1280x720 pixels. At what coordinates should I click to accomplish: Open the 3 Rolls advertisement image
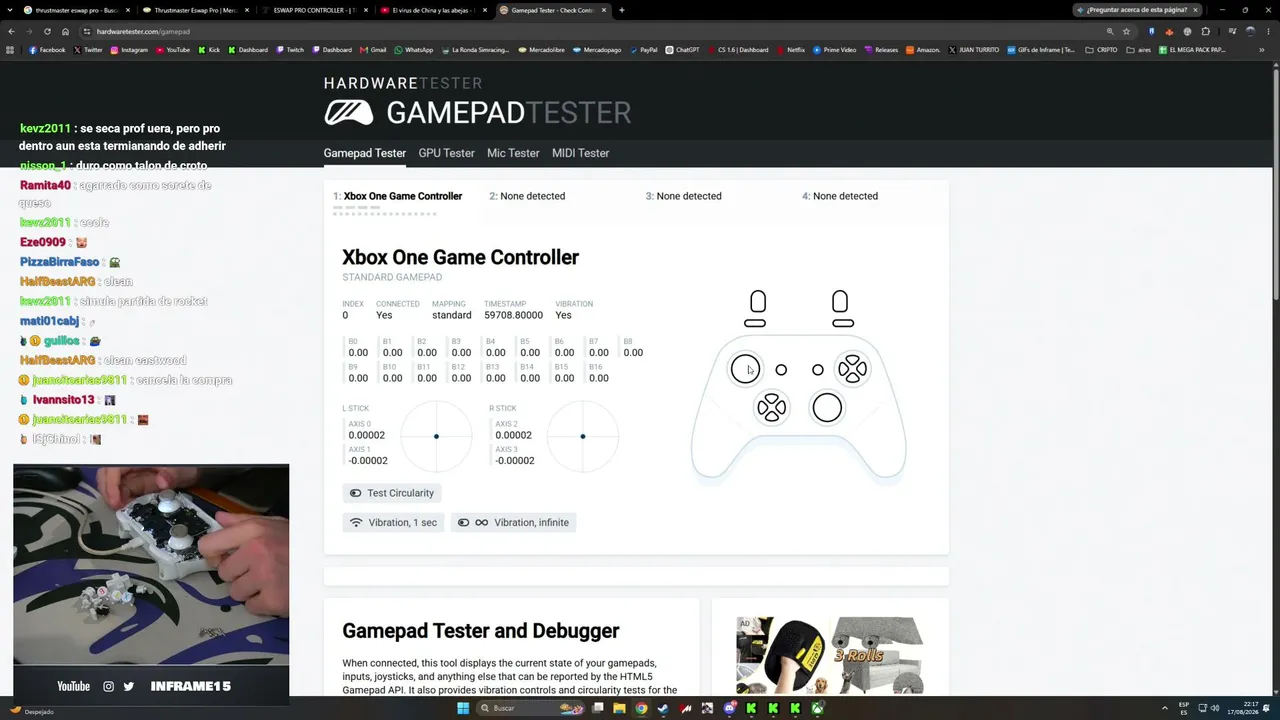click(830, 655)
